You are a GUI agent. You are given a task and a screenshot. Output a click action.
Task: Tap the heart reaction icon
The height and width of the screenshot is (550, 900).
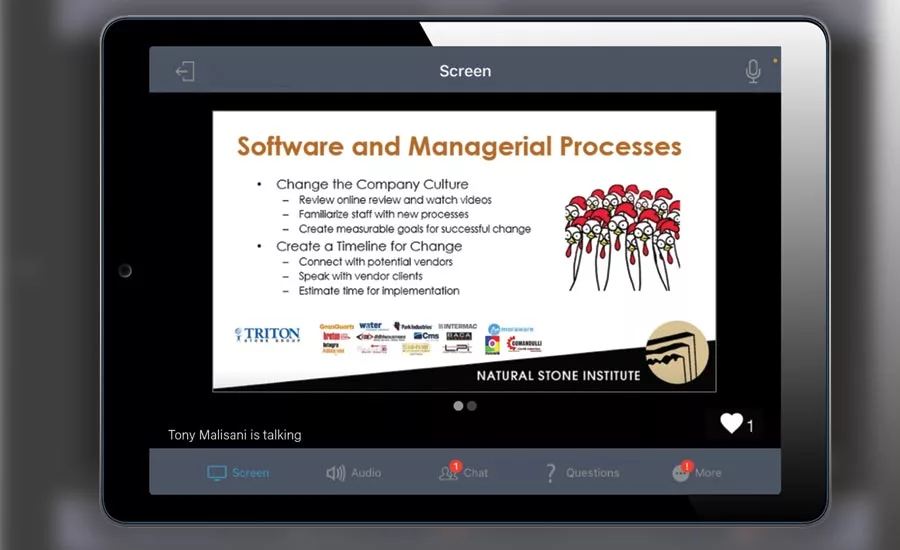(731, 424)
